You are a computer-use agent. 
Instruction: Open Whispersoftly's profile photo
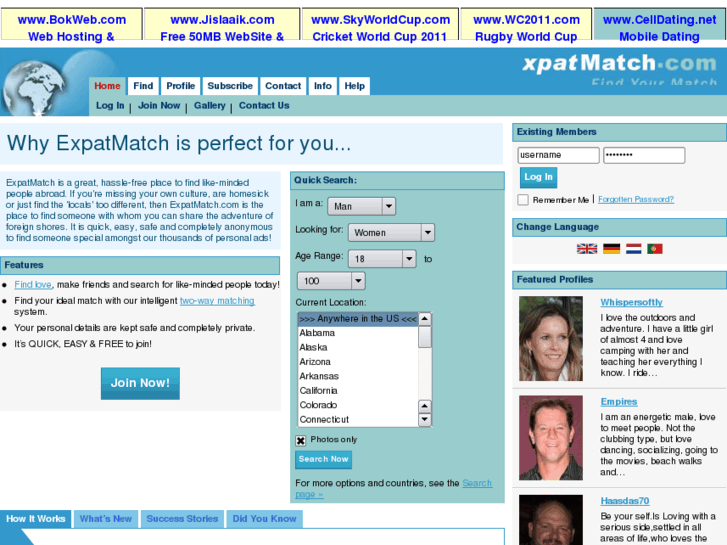tap(551, 339)
